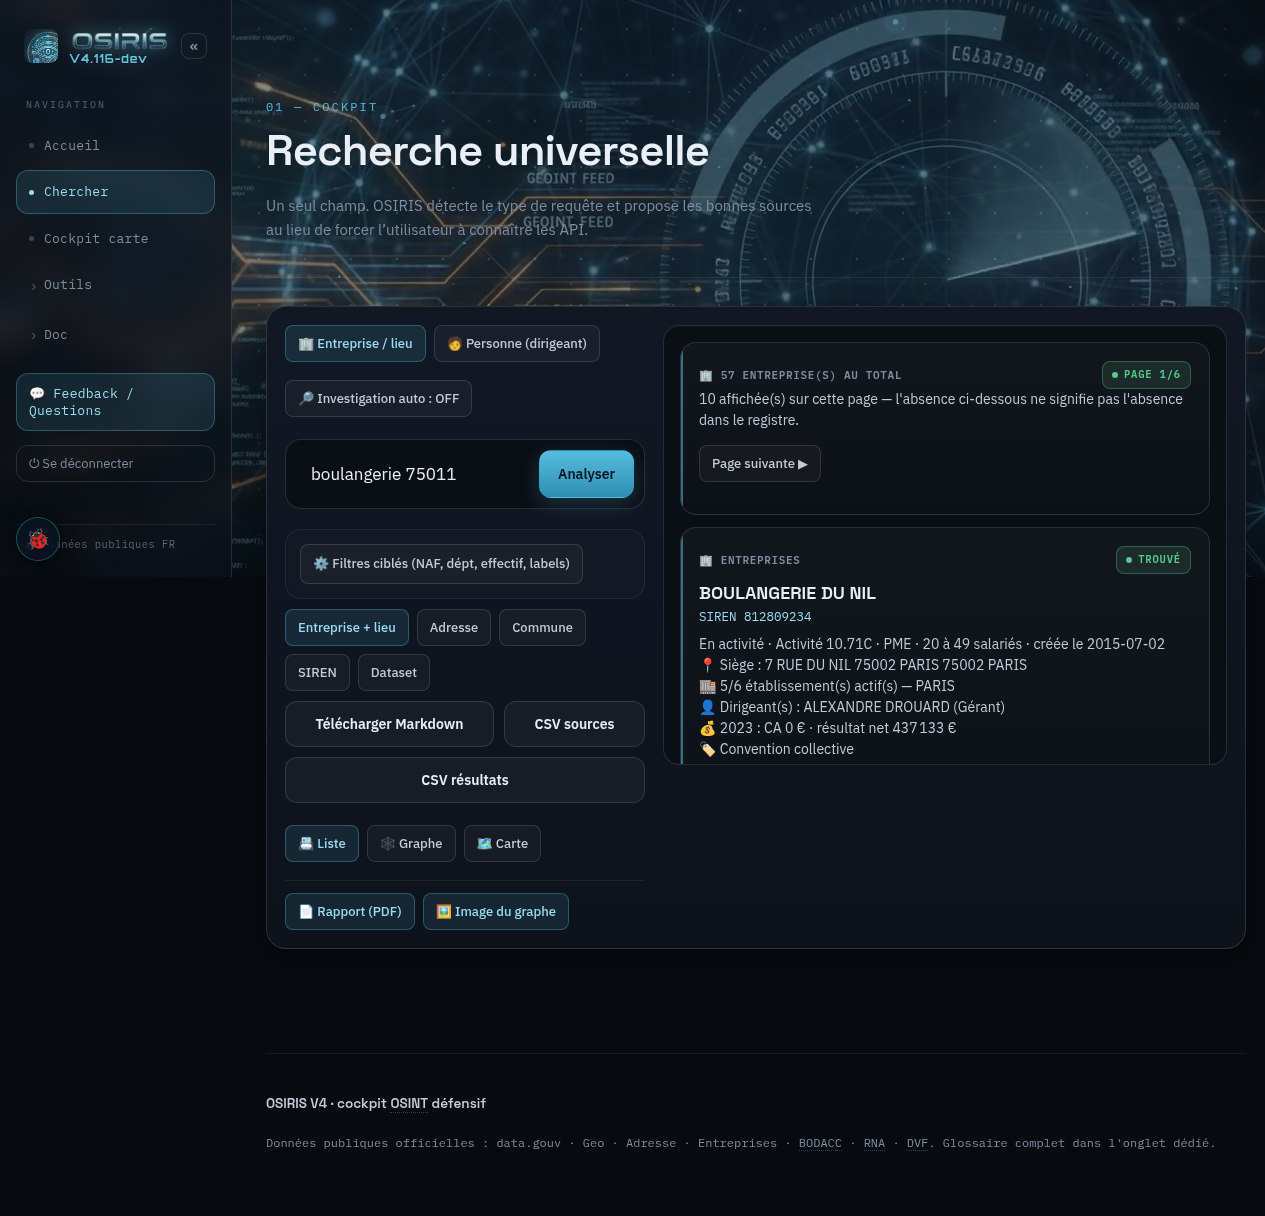
Task: Click Dirigeant ALEXANDRE DROUARD line
Action: pos(852,707)
